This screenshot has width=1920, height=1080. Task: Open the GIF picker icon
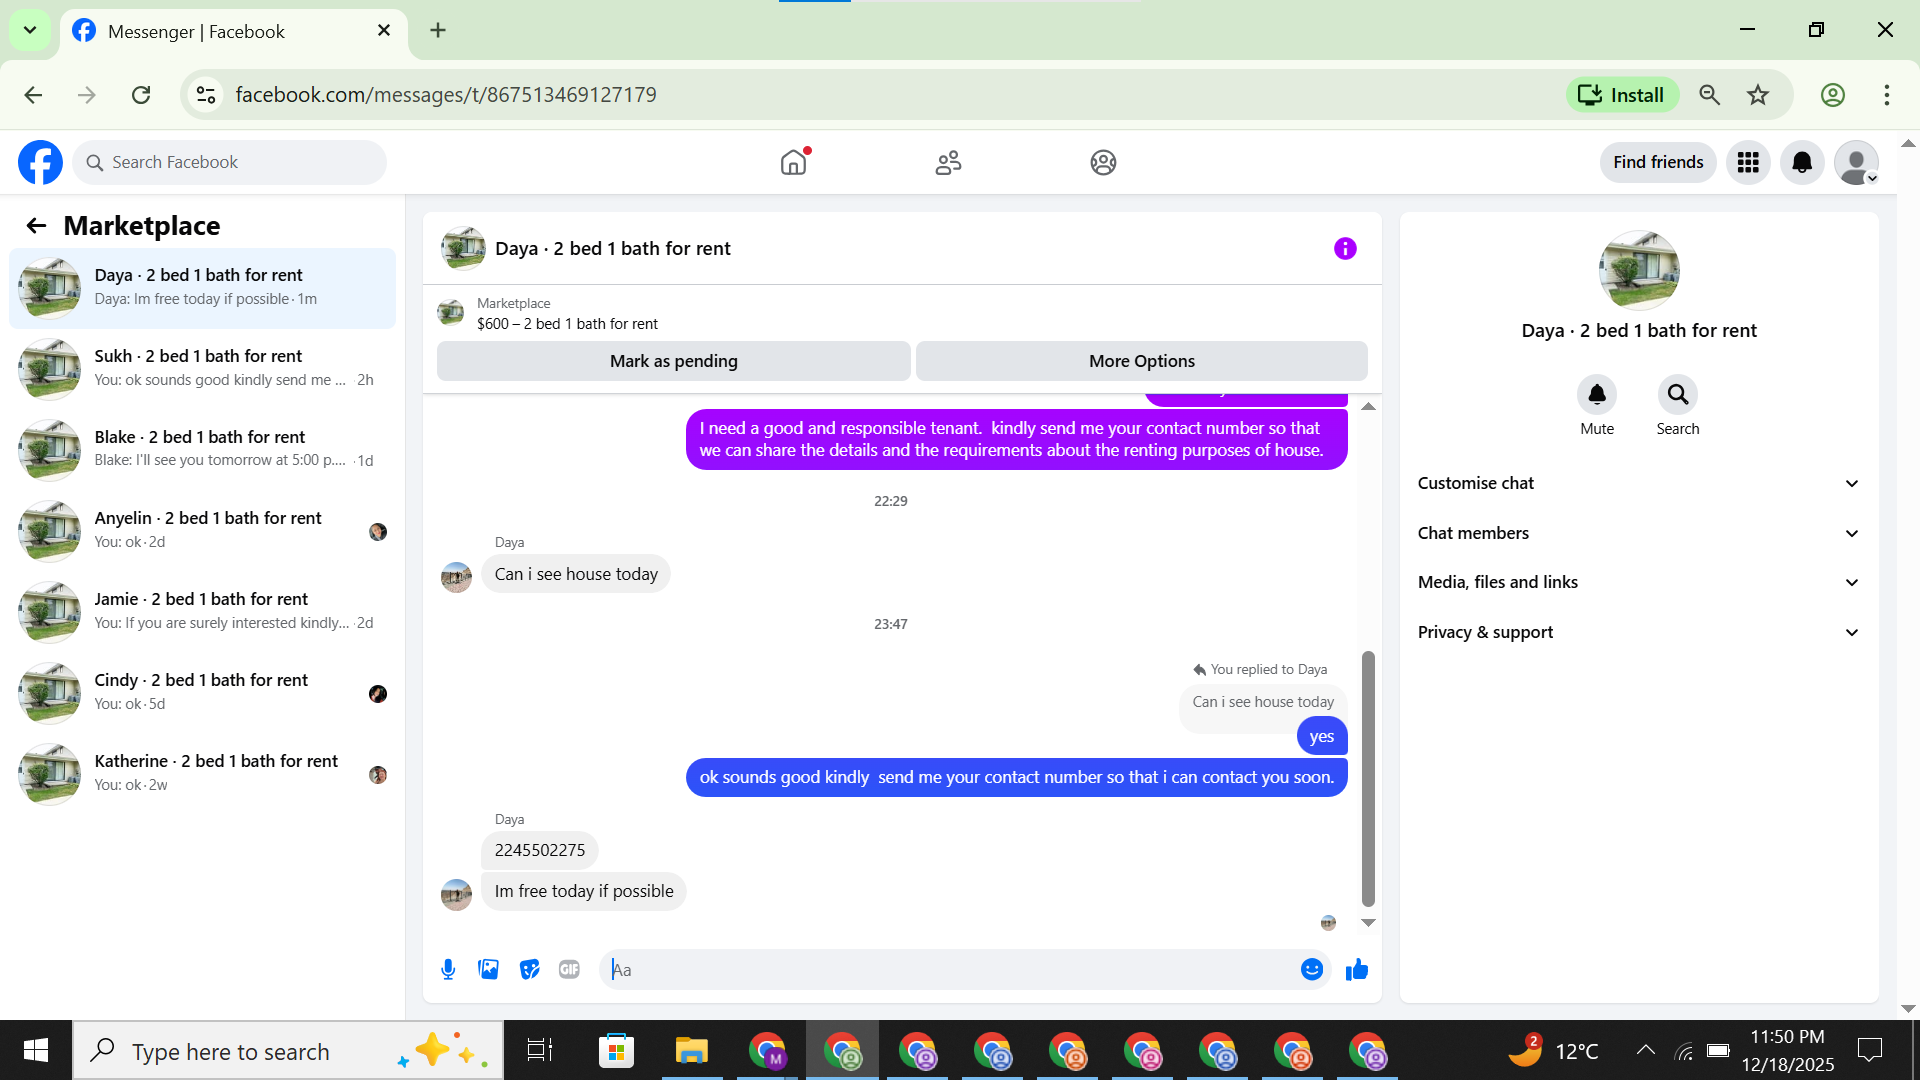(569, 969)
